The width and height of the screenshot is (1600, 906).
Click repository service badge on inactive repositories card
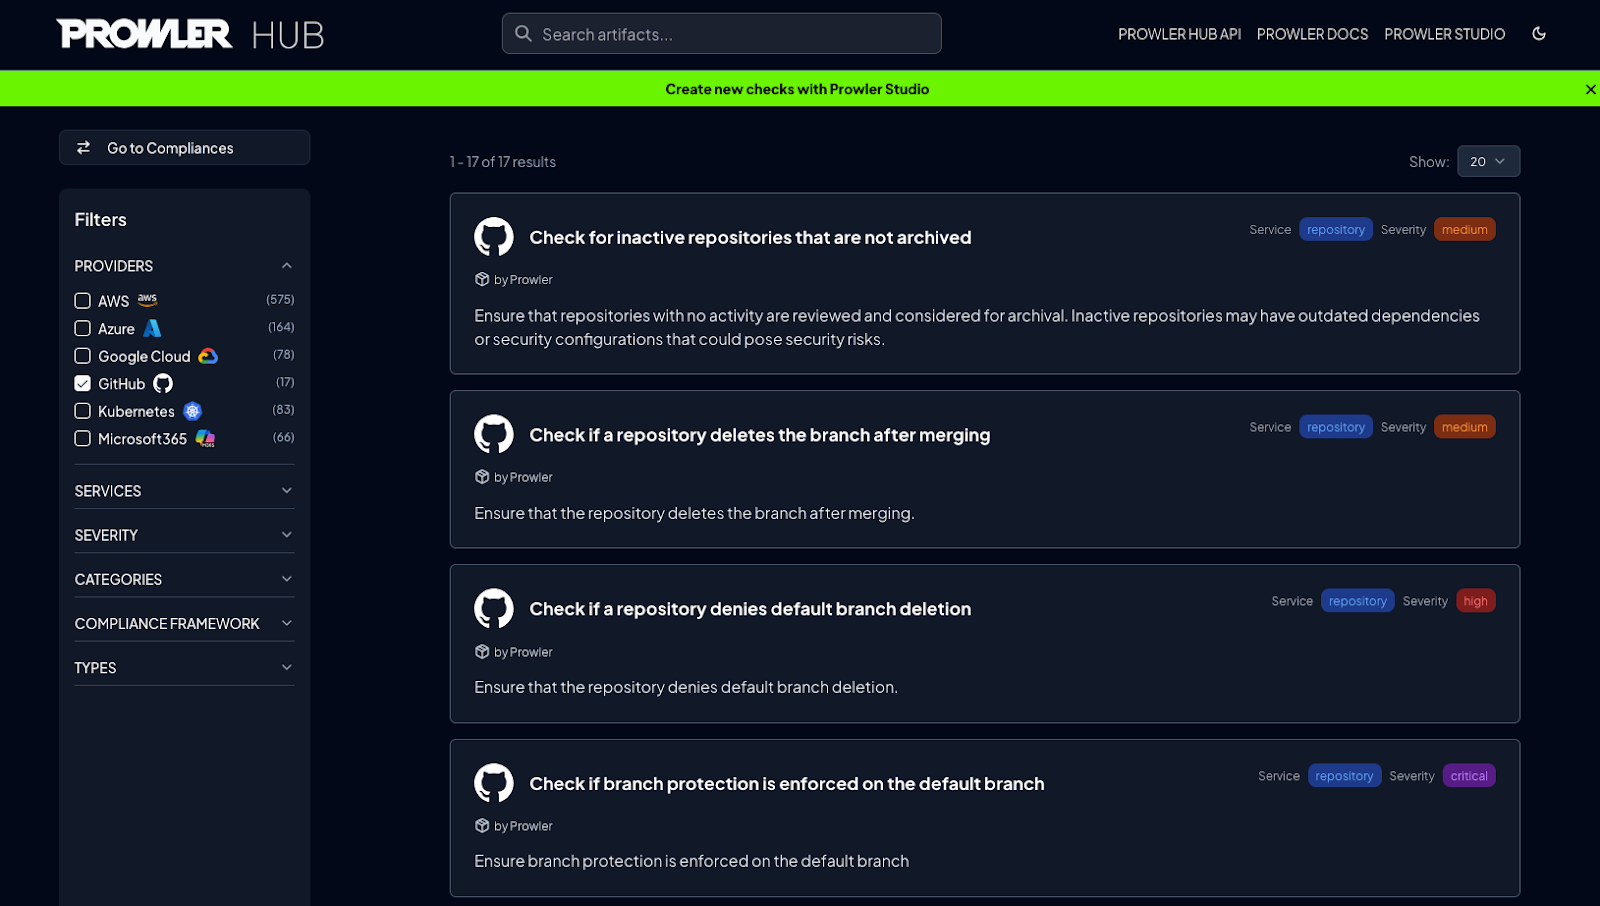(x=1335, y=230)
